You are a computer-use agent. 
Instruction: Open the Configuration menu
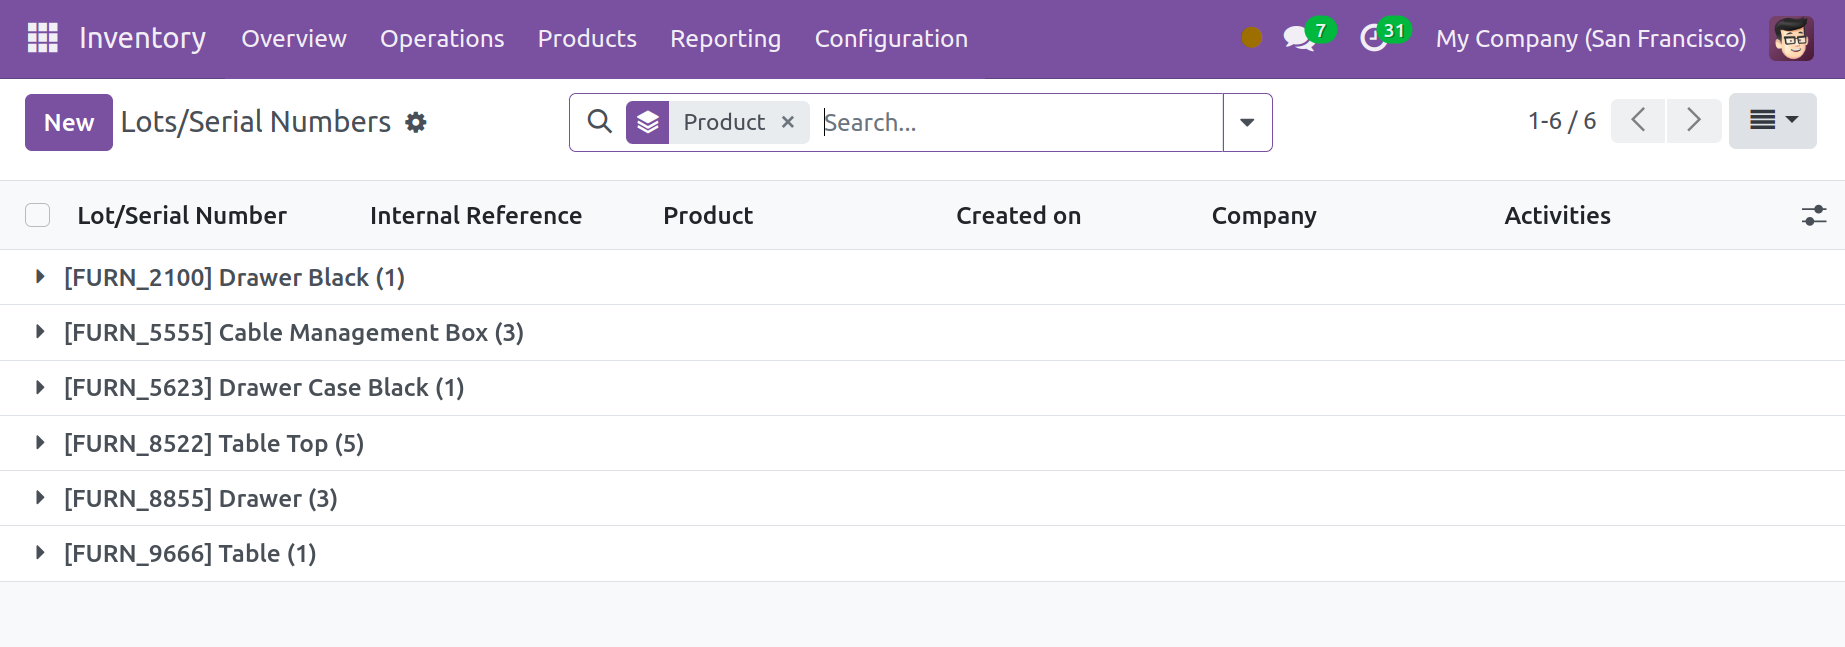[890, 39]
